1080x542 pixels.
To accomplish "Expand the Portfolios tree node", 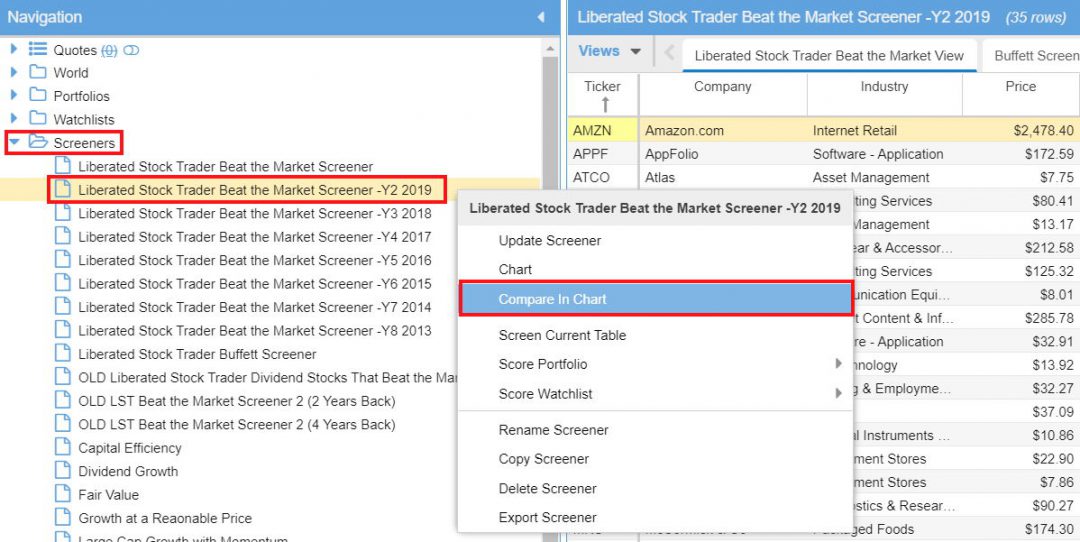I will [x=14, y=96].
